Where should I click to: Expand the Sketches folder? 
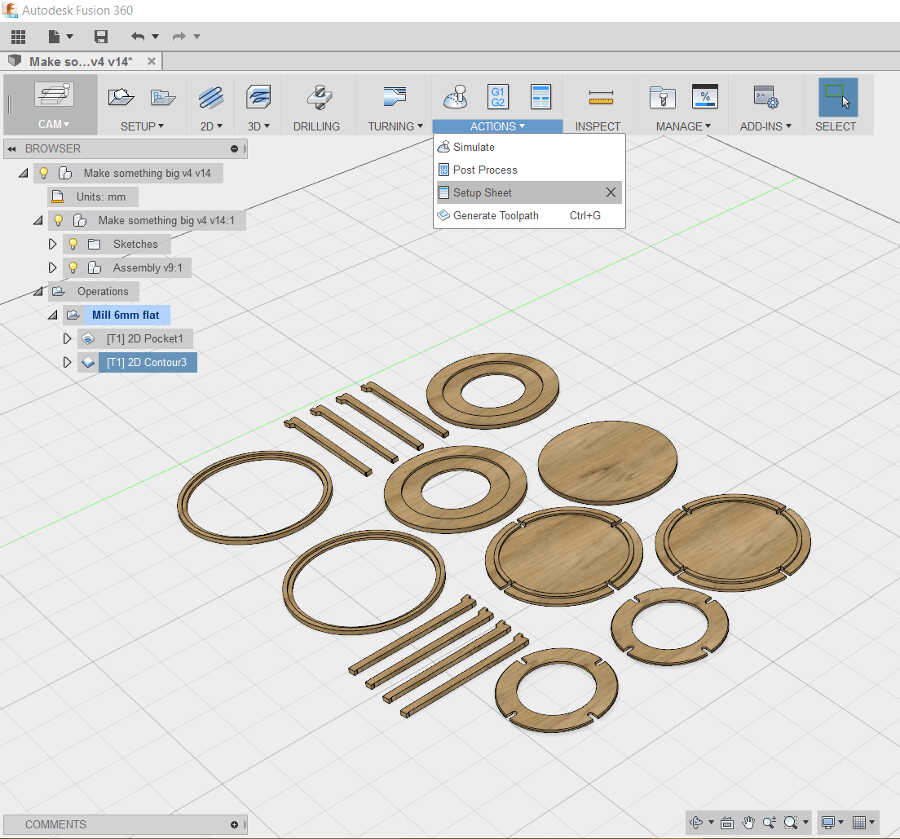coord(52,244)
